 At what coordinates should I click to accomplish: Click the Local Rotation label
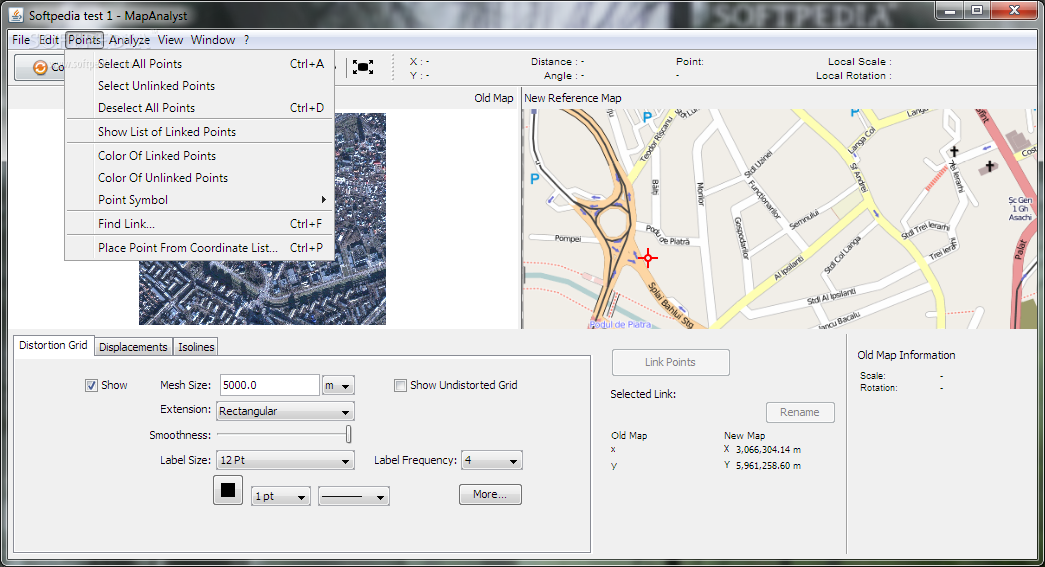854,76
